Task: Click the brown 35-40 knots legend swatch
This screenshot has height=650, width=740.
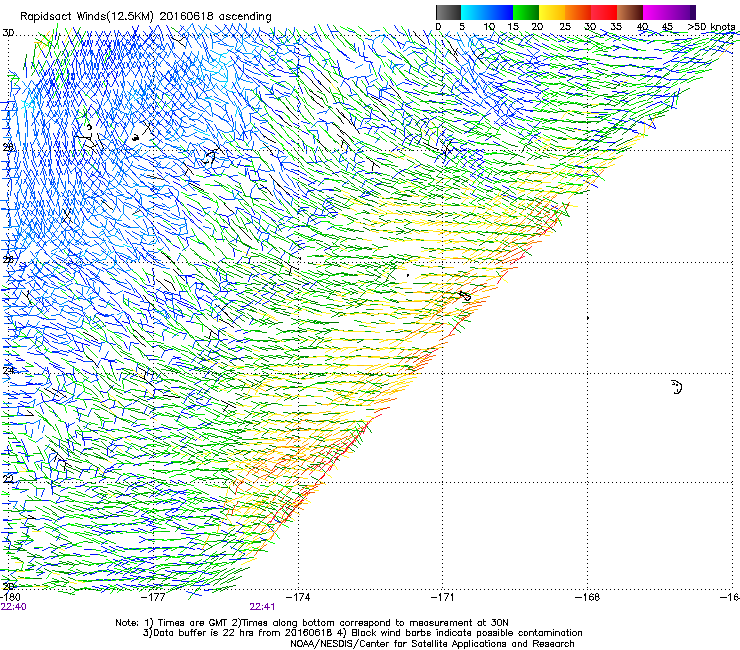Action: pos(630,12)
